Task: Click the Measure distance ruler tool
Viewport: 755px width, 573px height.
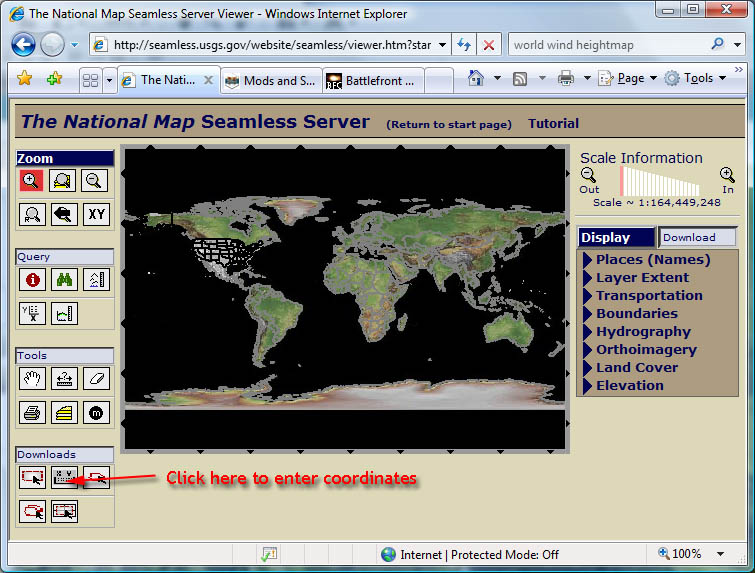Action: tap(64, 378)
